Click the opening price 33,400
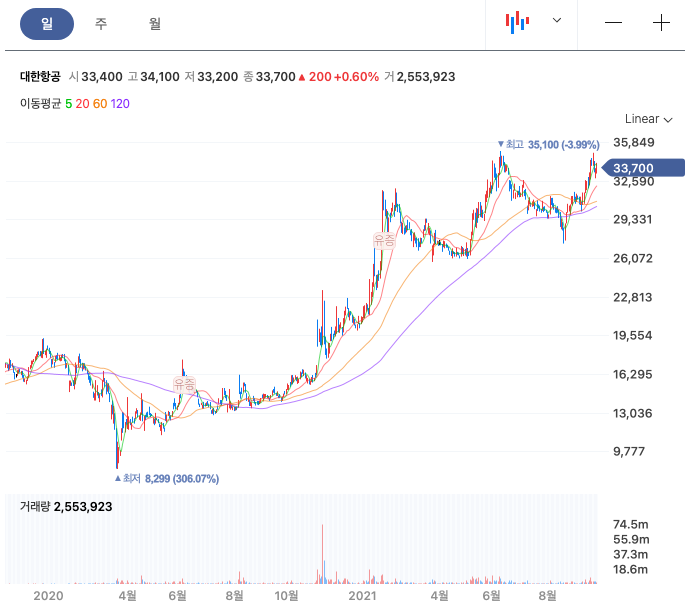Image resolution: width=686 pixels, height=612 pixels. [x=102, y=77]
